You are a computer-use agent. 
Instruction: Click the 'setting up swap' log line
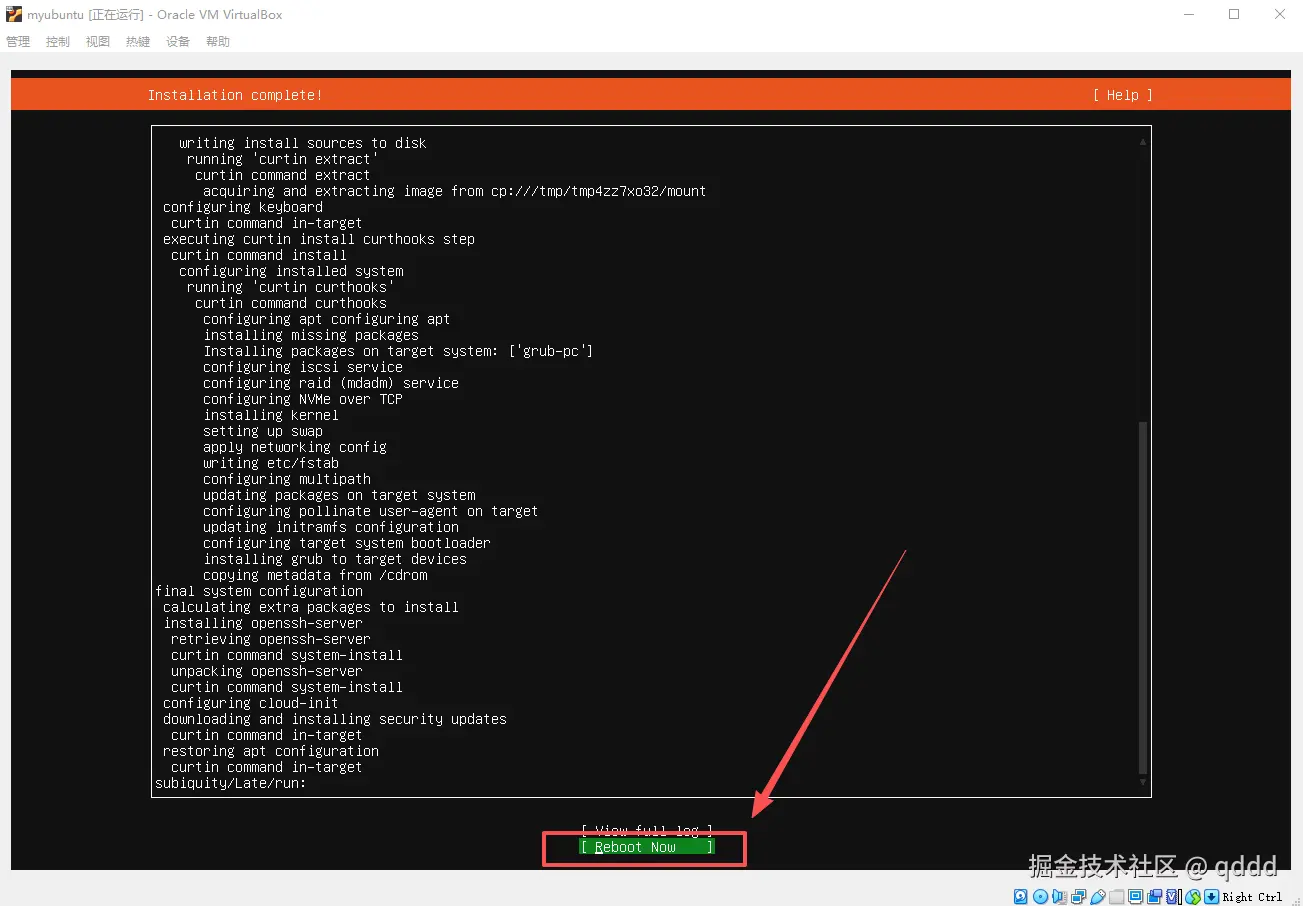point(263,431)
